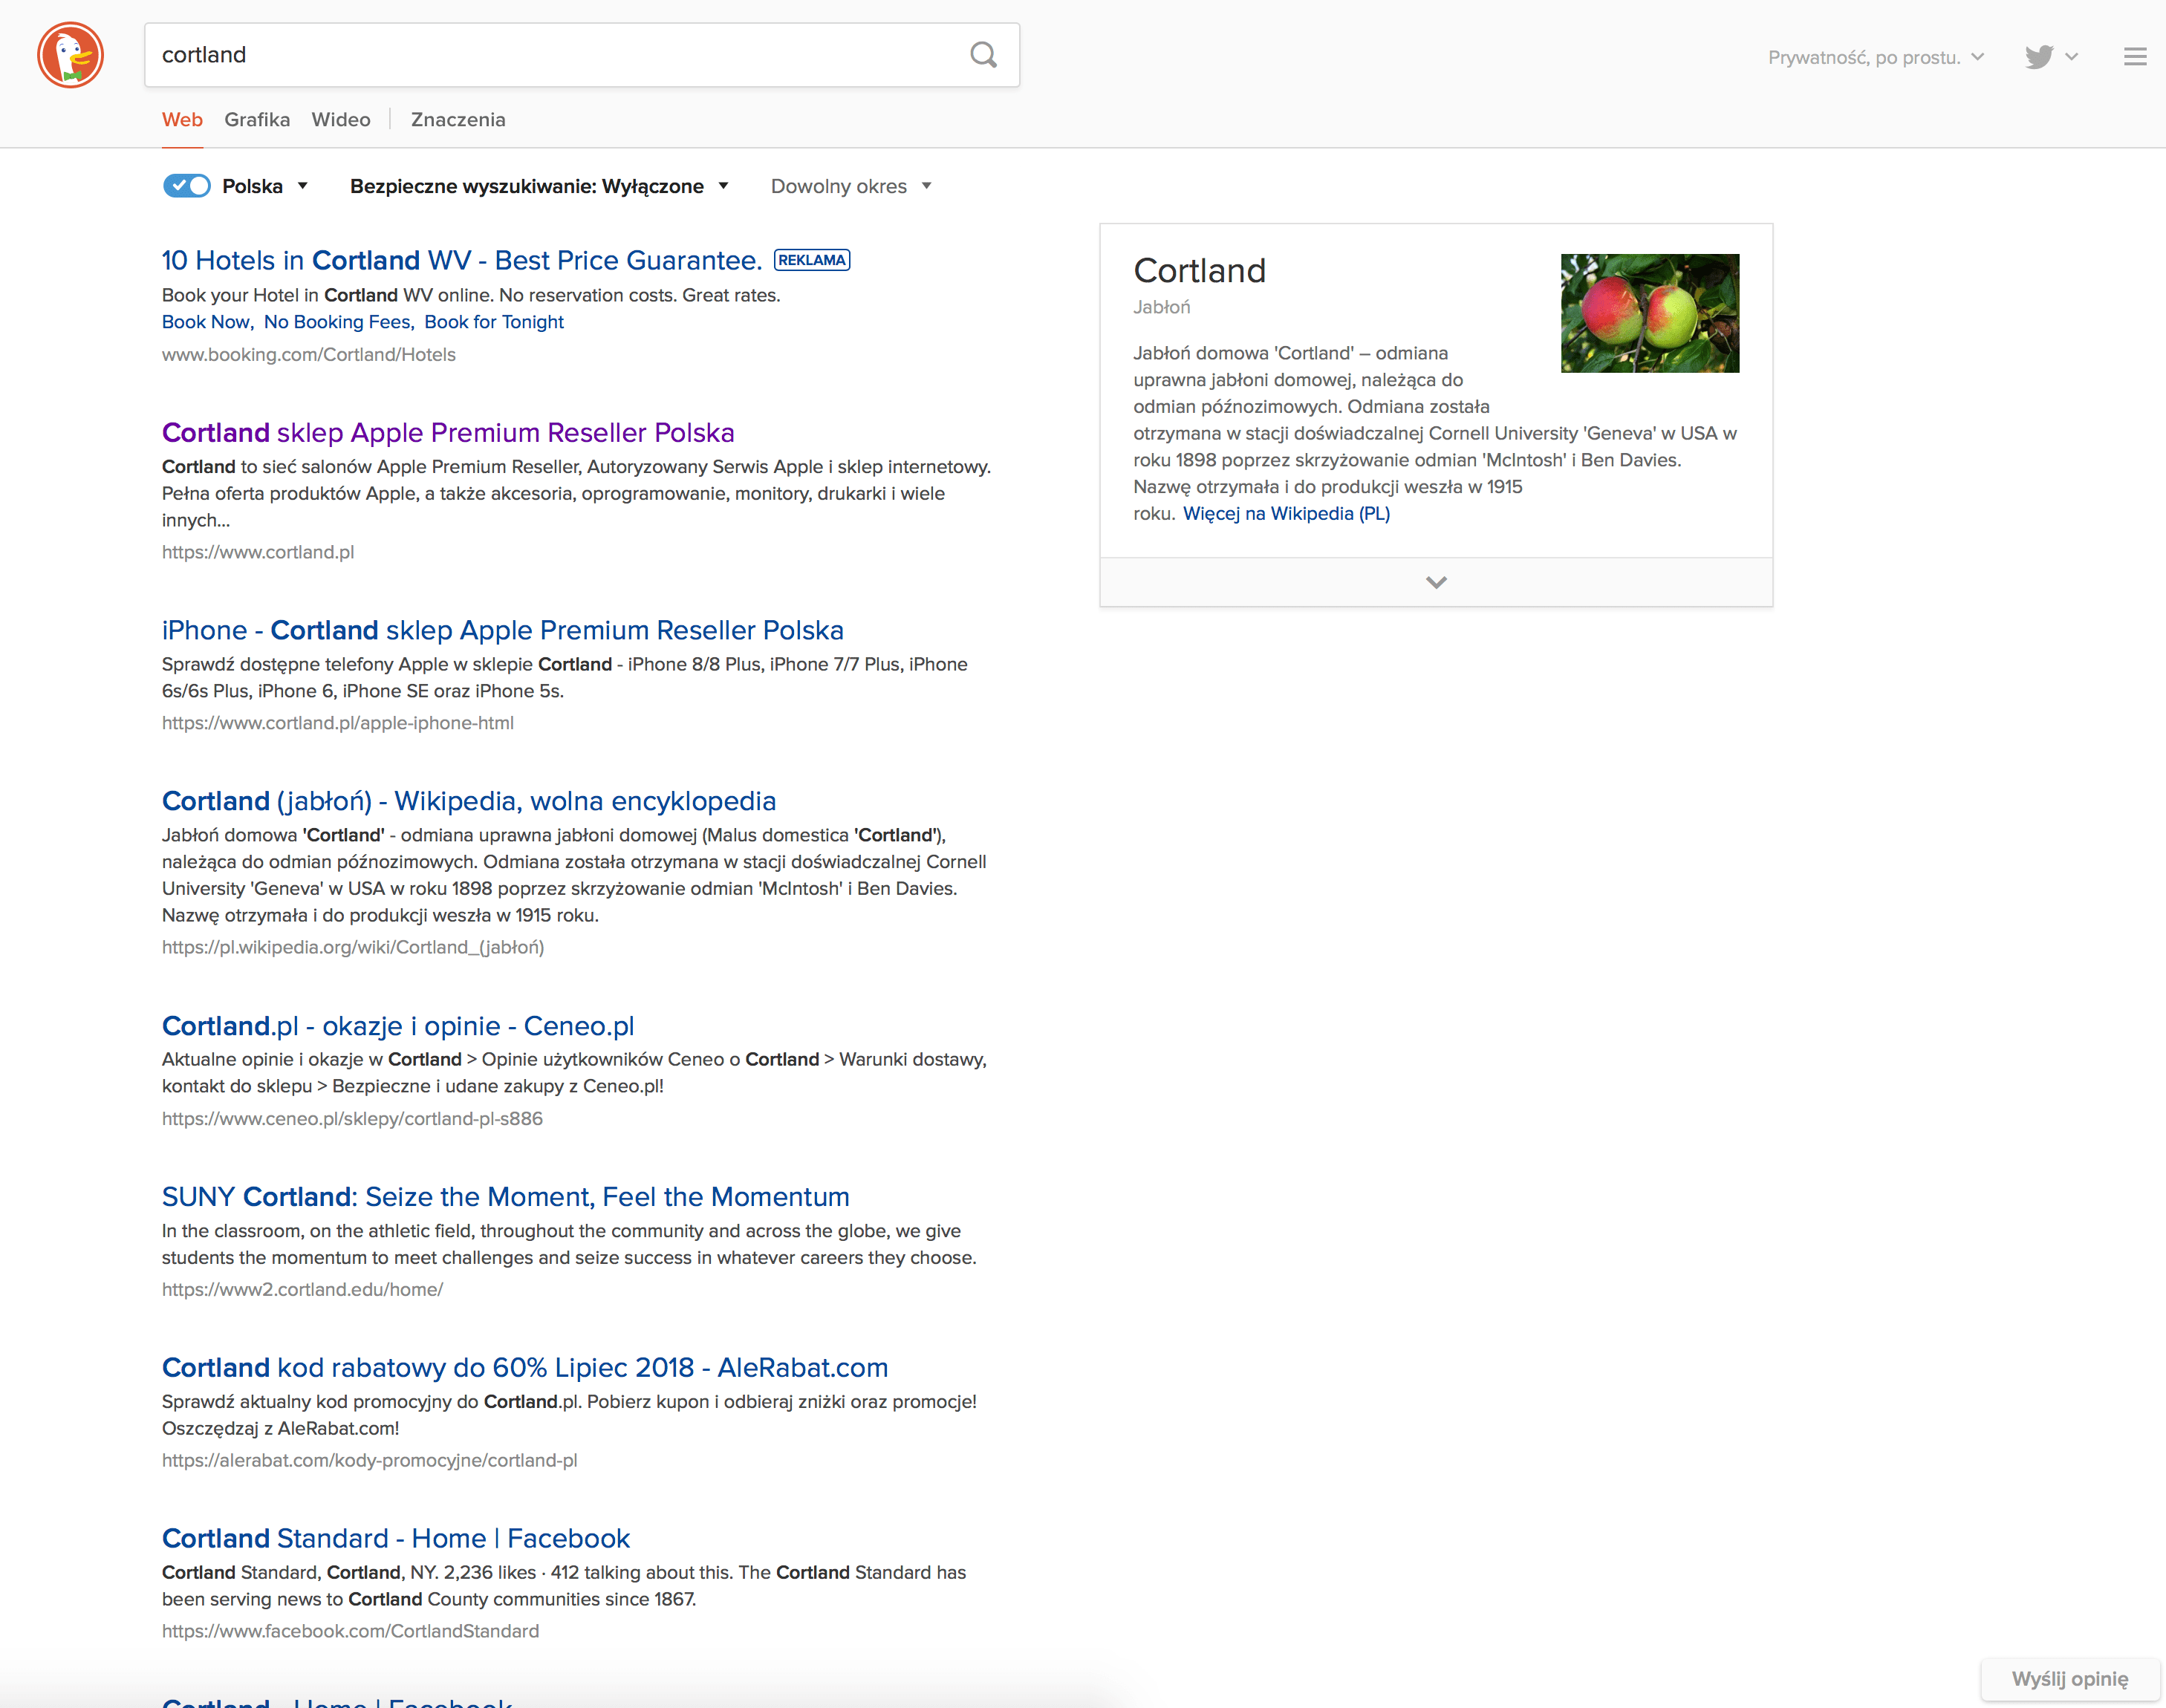The height and width of the screenshot is (1708, 2166).
Task: Click the pl.wikipedia.org Cortland URL
Action: (353, 947)
